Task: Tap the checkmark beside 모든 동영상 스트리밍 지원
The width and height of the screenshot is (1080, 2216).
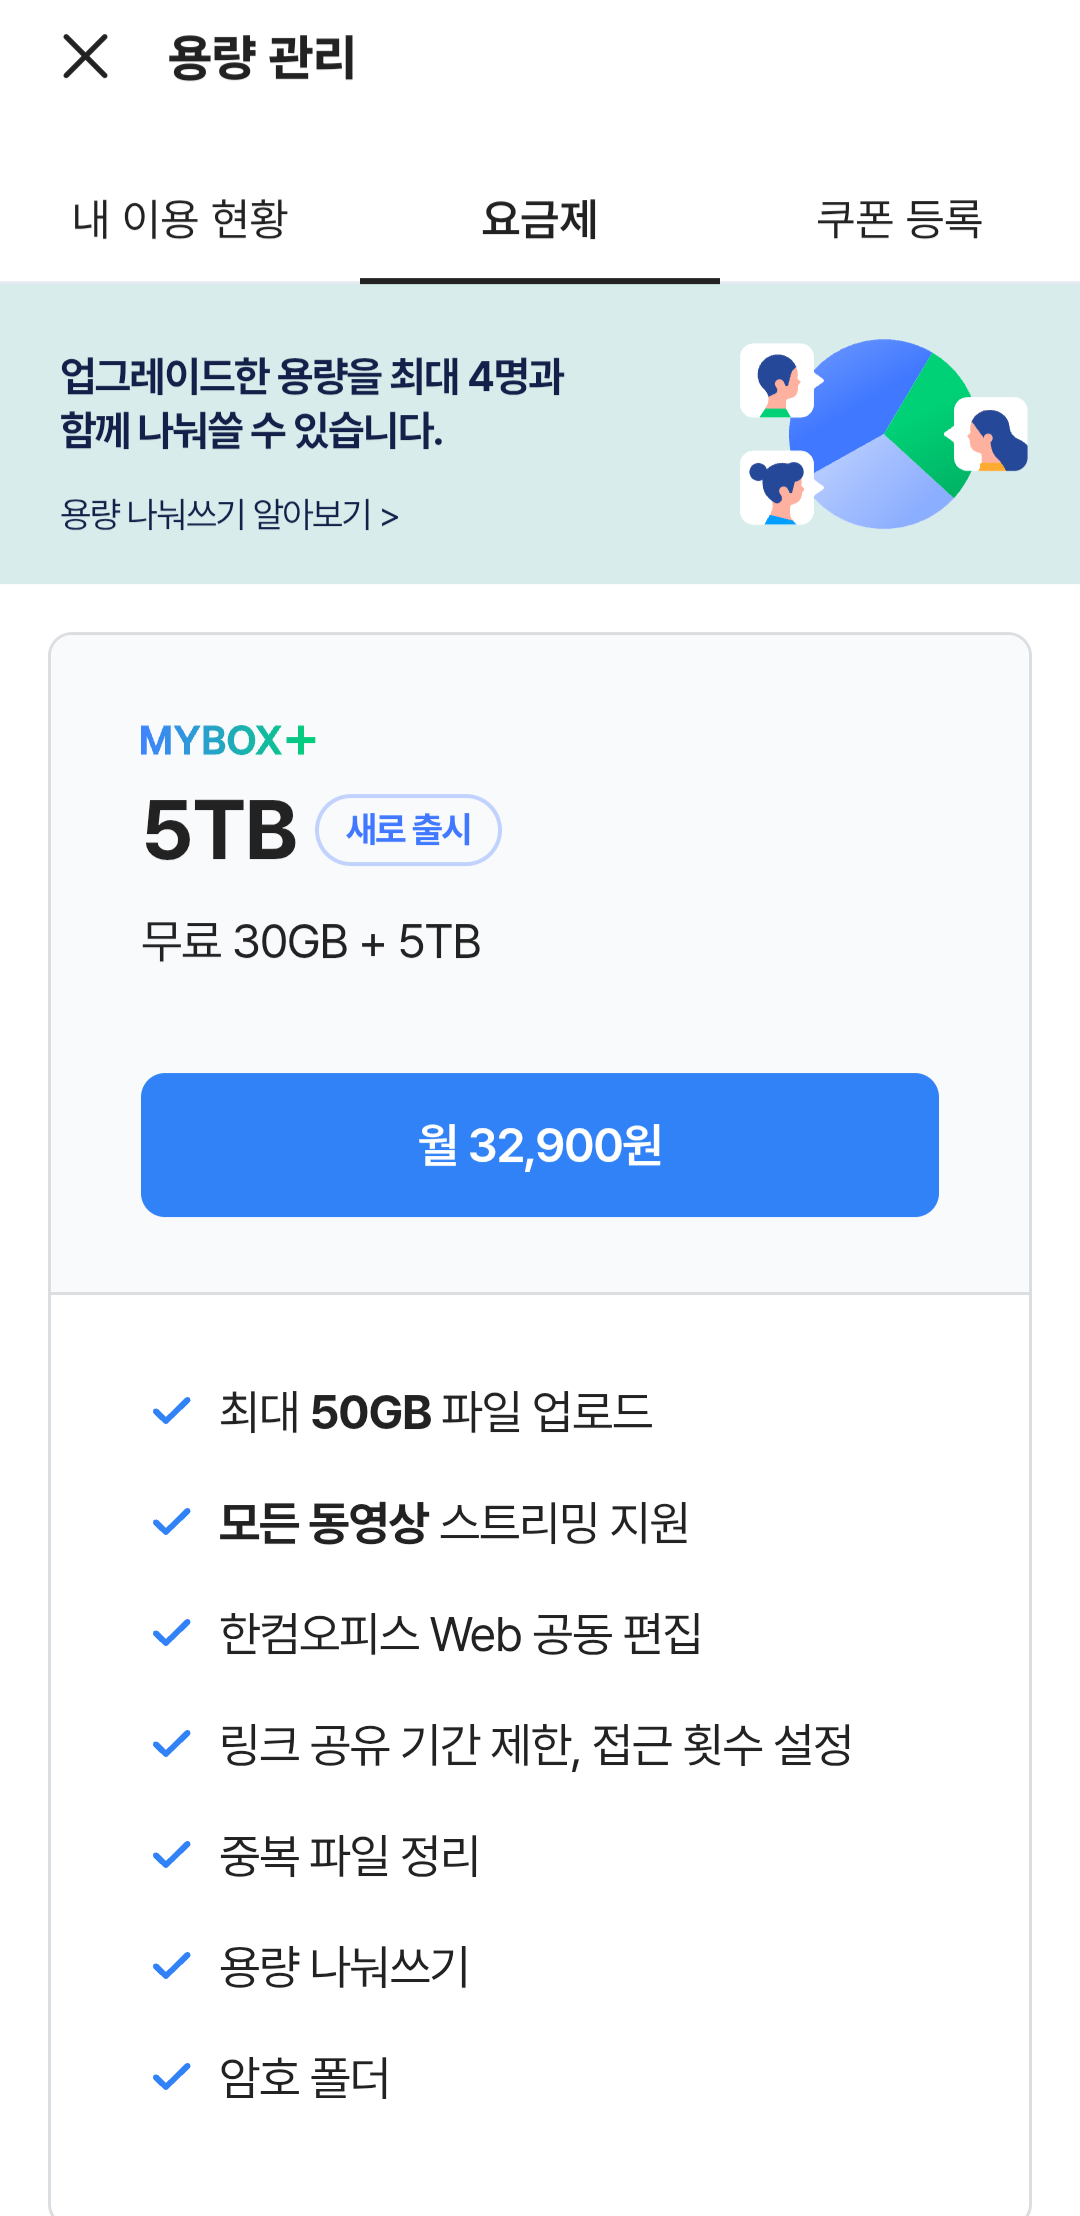Action: tap(171, 1522)
